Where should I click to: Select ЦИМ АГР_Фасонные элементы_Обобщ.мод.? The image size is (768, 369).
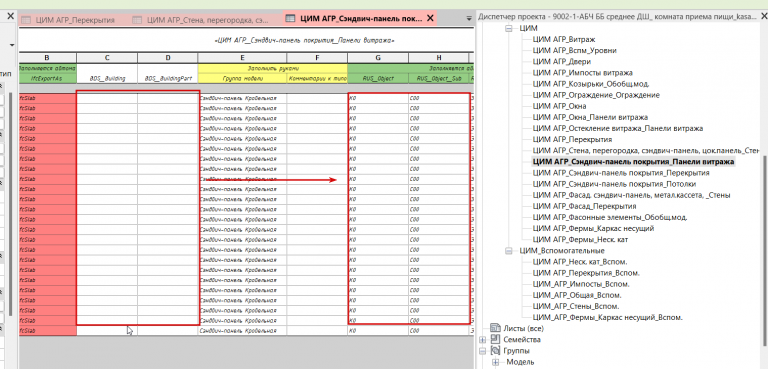[609, 217]
